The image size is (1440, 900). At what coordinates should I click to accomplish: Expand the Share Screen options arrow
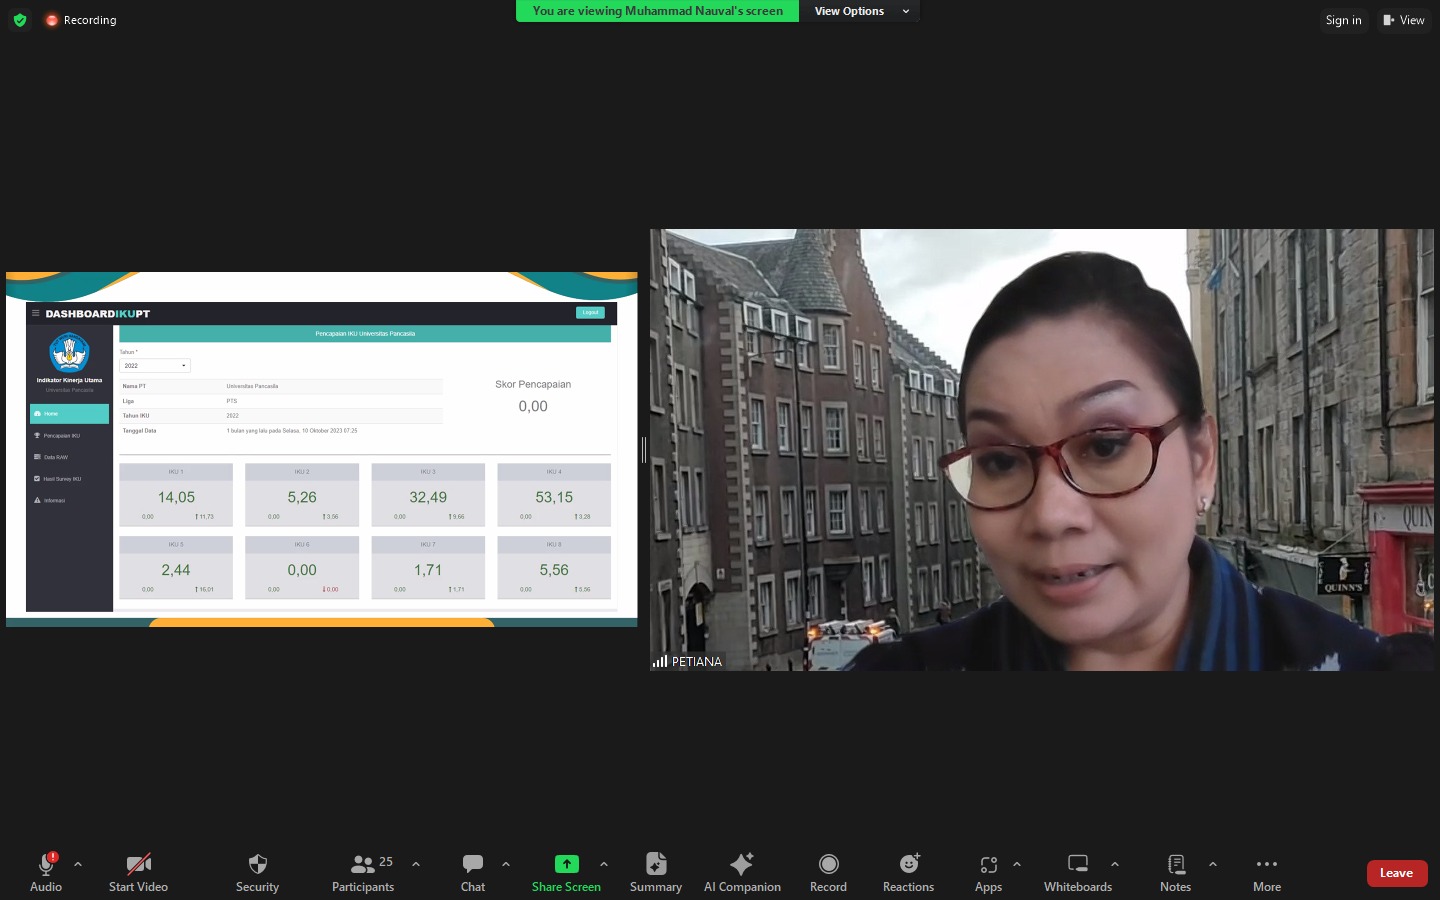[x=604, y=864]
